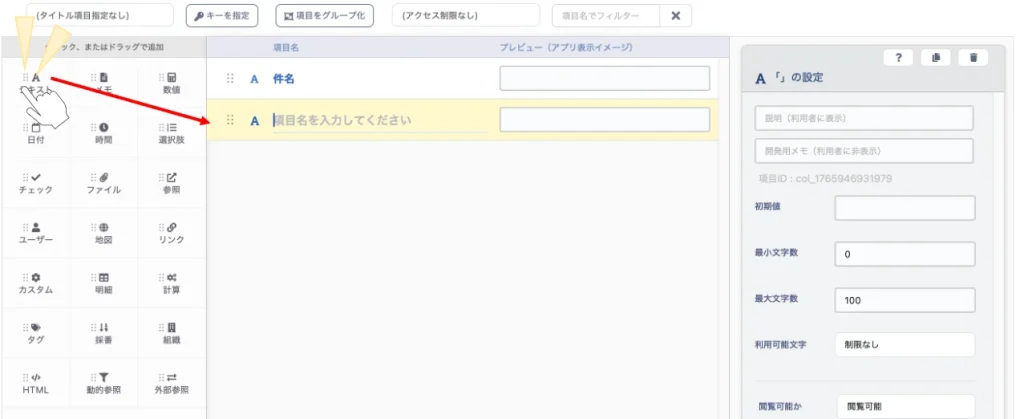Image resolution: width=1024 pixels, height=419 pixels.
Task: Add a 計算 (calculation) field
Action: coord(171,283)
